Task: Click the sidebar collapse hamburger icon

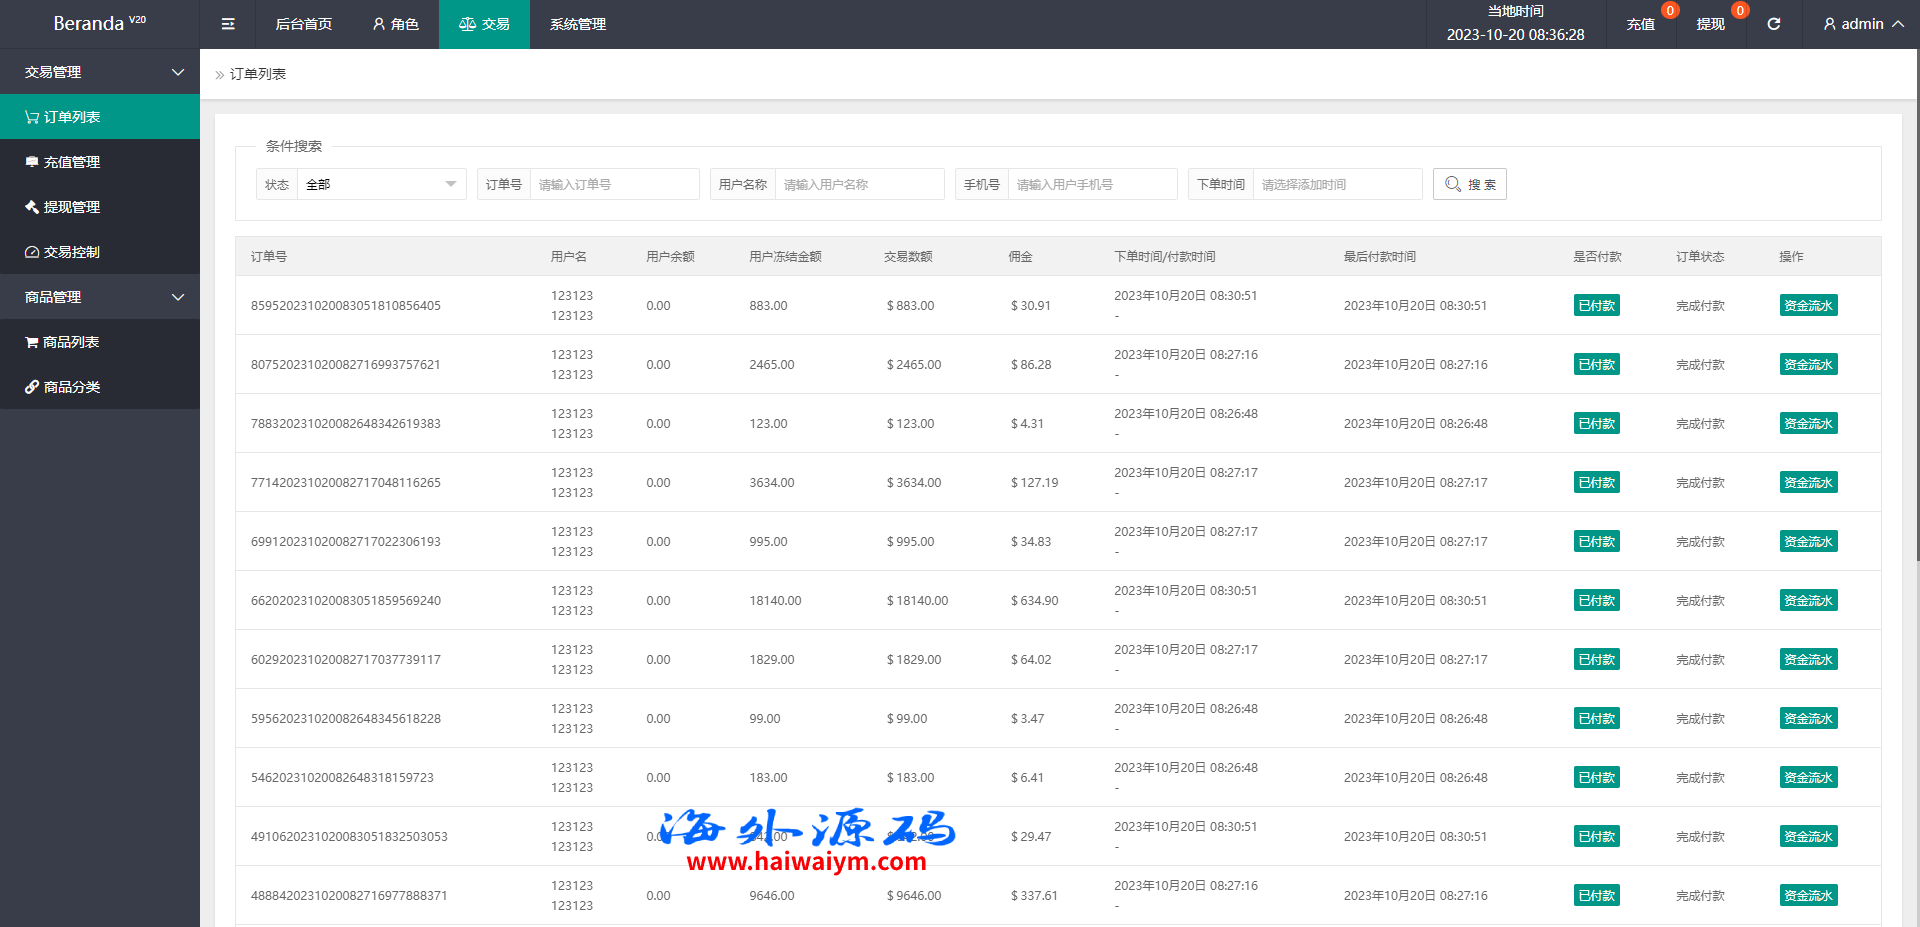Action: pos(228,24)
